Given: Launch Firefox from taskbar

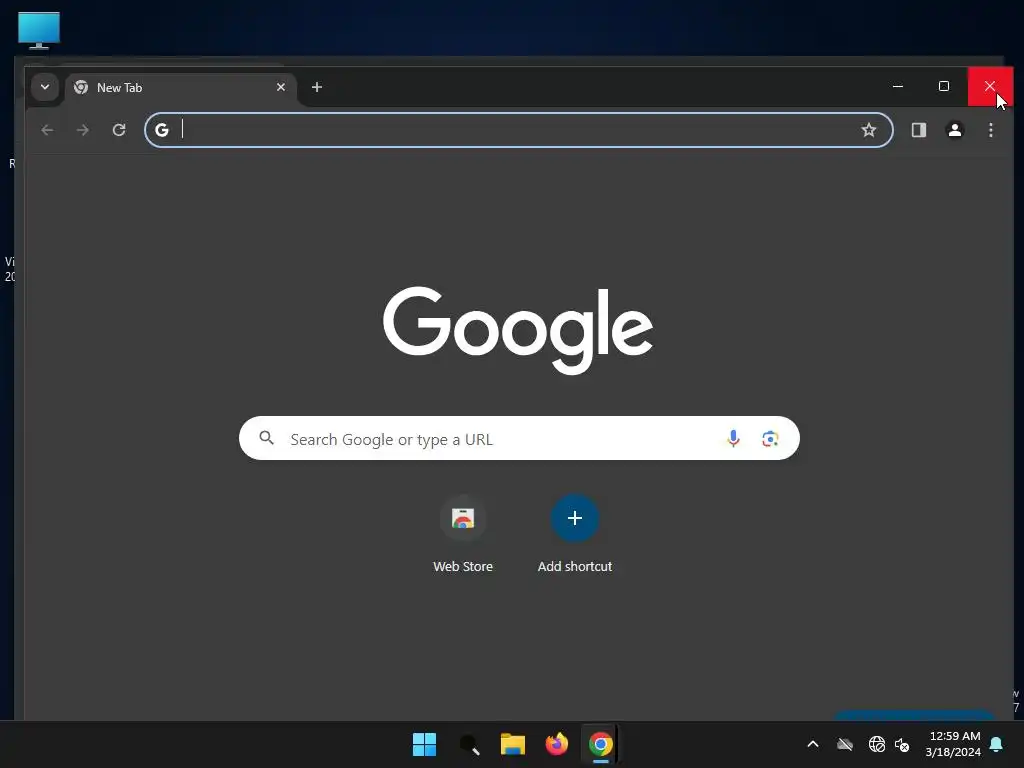Looking at the screenshot, I should tap(556, 744).
